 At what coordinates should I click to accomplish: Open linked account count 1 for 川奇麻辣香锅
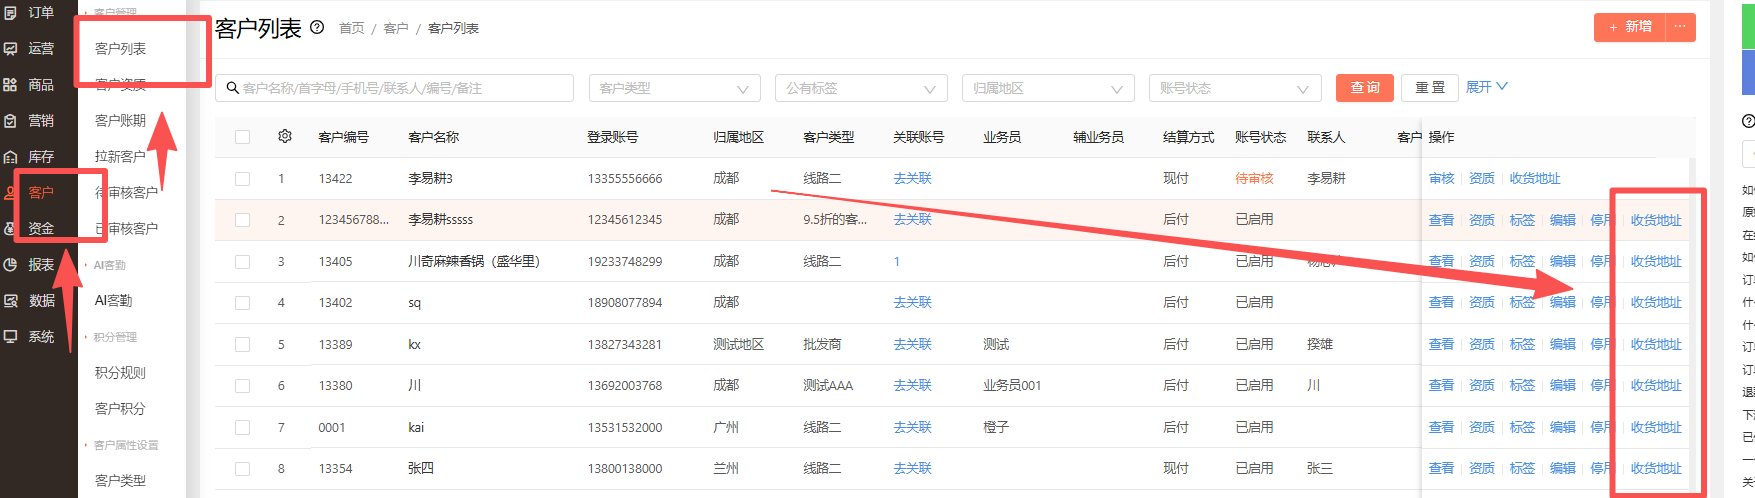tap(897, 262)
